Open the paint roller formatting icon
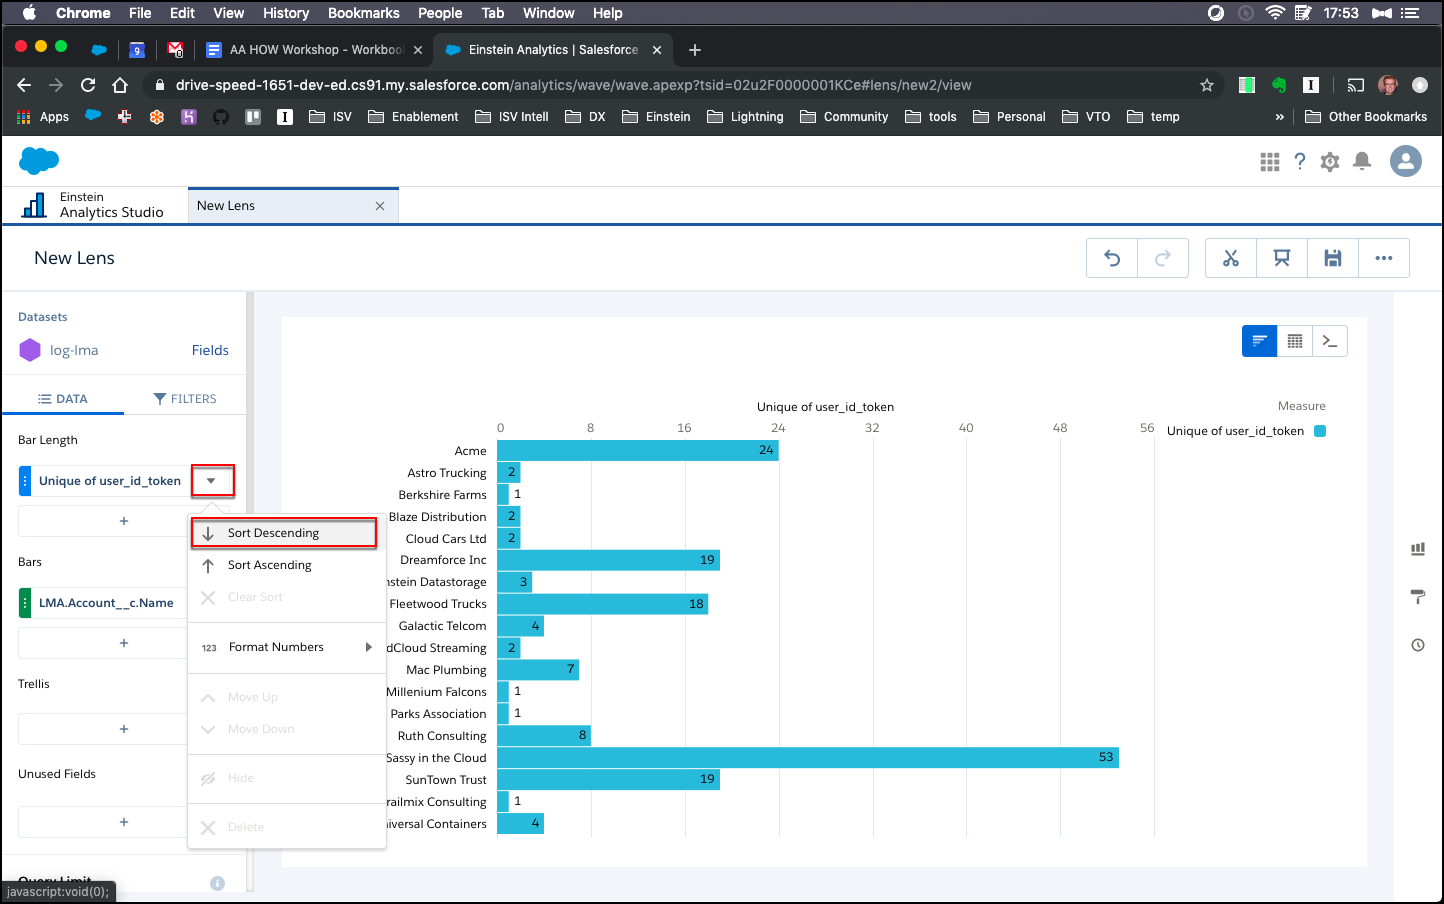 tap(1418, 597)
